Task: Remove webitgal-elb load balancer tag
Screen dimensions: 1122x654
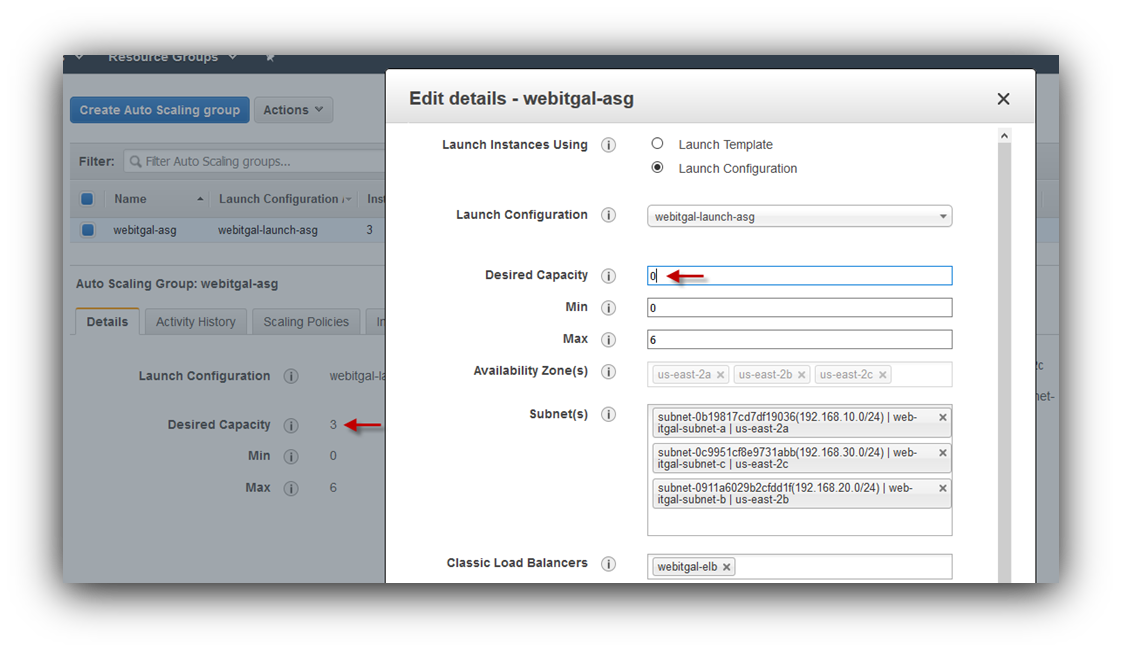Action: pos(726,567)
